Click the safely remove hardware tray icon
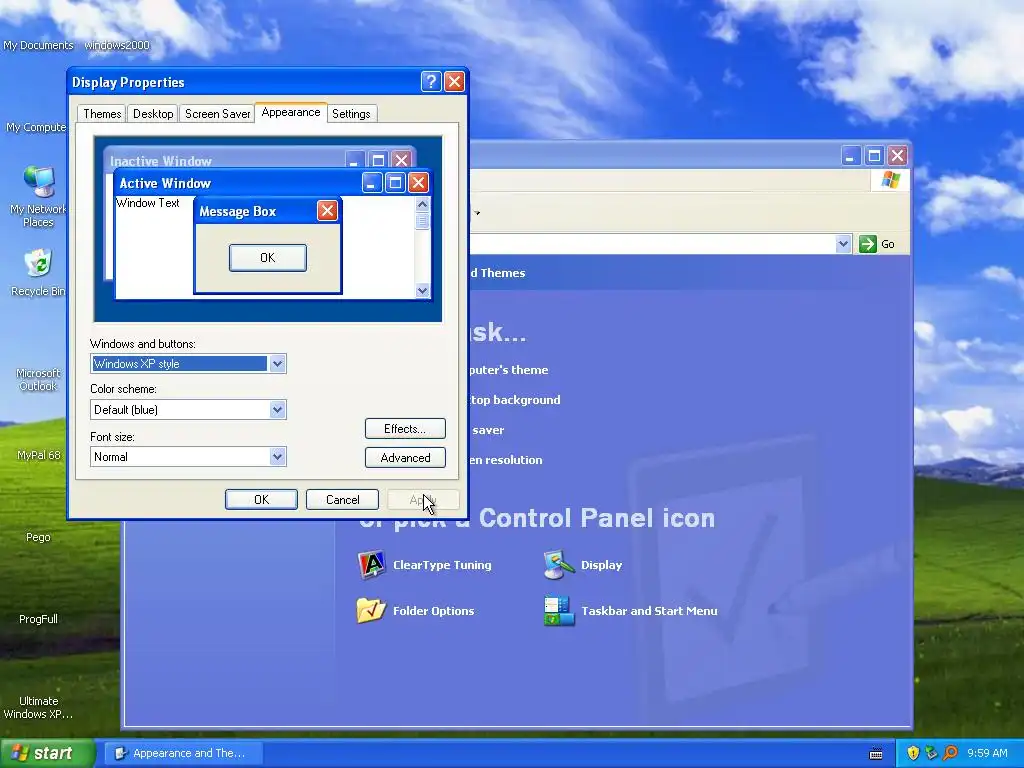Viewport: 1024px width, 768px height. 931,753
